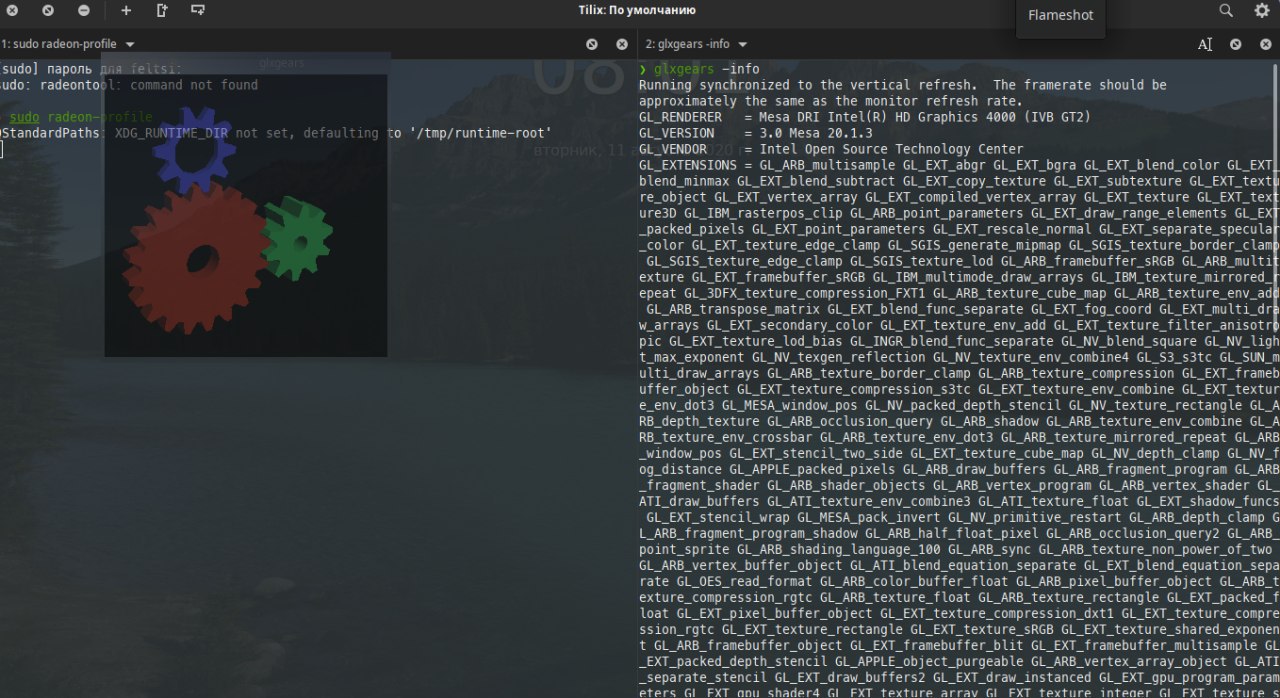Image resolution: width=1280 pixels, height=698 pixels.
Task: Click the 'glxgears -info' command line
Action: 706,69
